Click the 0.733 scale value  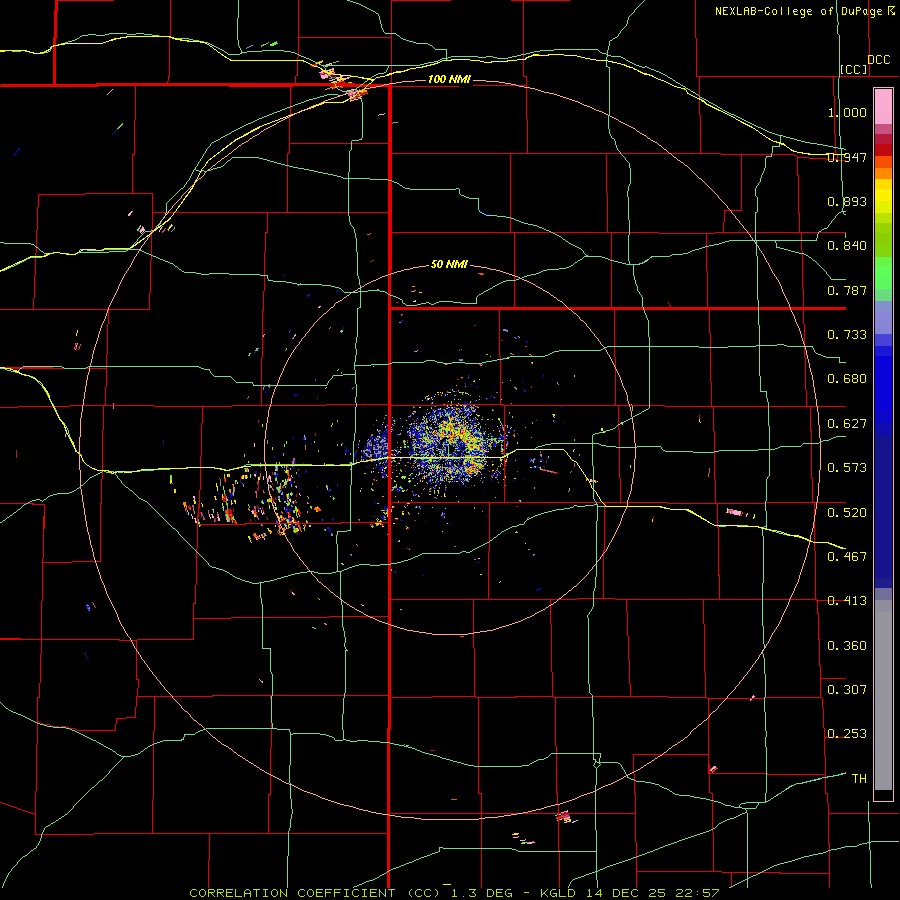(847, 335)
